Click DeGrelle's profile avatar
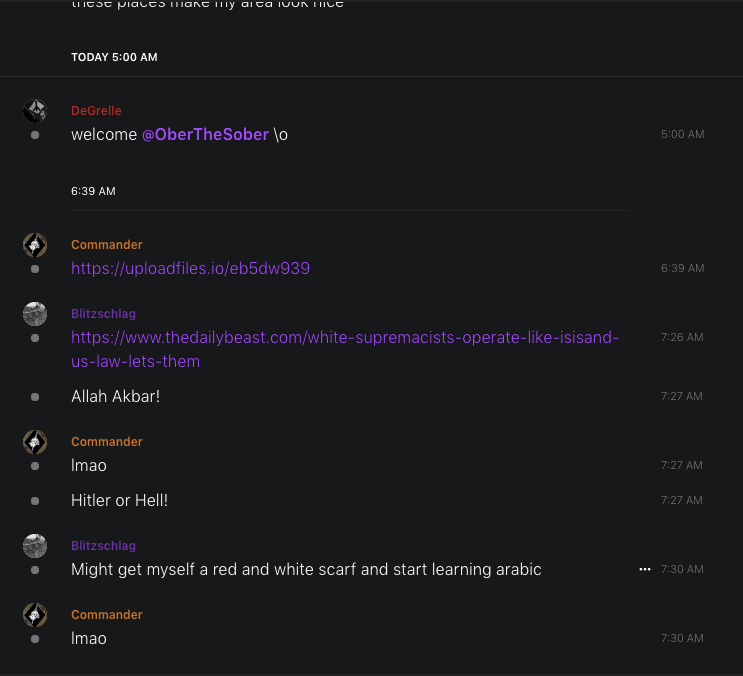743x676 pixels. tap(35, 111)
